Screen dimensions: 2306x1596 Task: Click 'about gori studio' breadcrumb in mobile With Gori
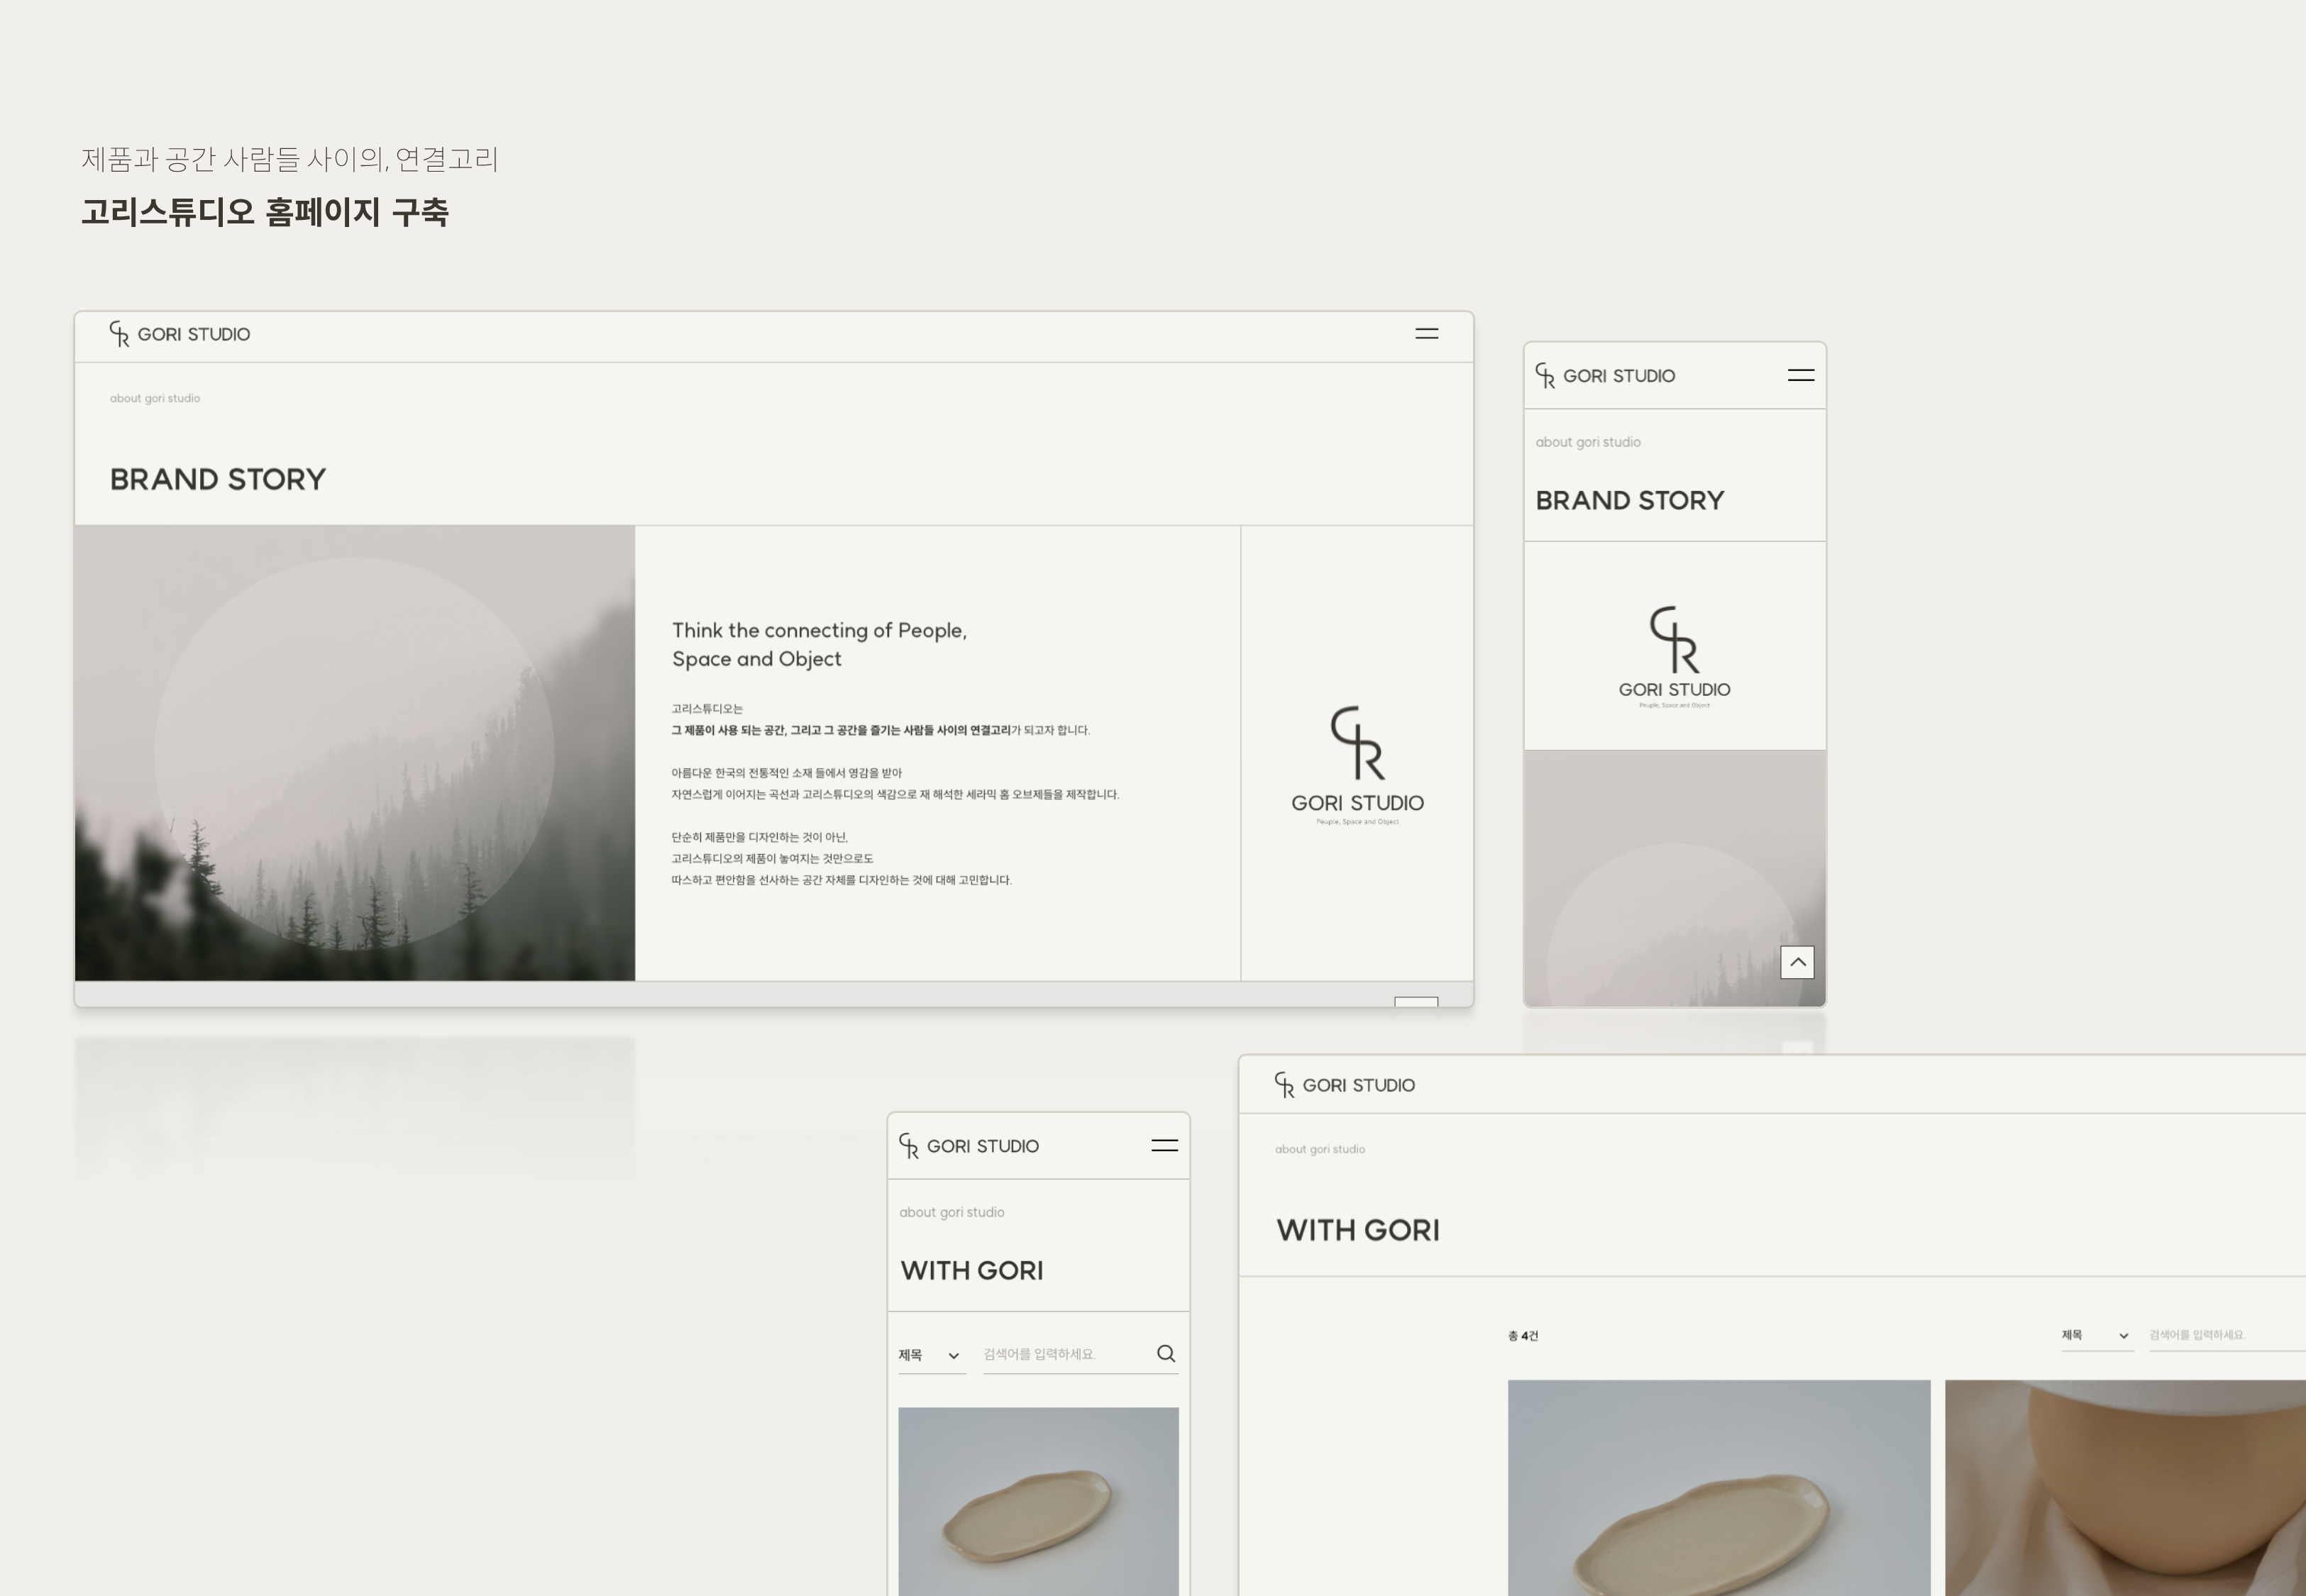952,1213
